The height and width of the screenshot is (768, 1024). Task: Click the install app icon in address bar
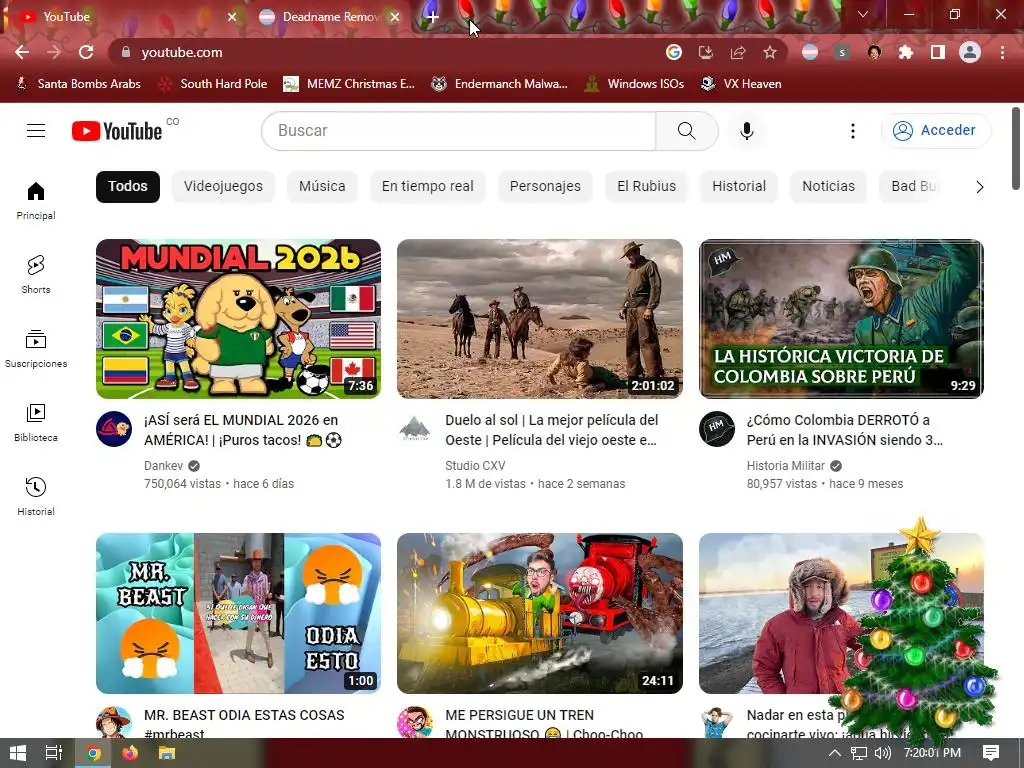pos(706,52)
